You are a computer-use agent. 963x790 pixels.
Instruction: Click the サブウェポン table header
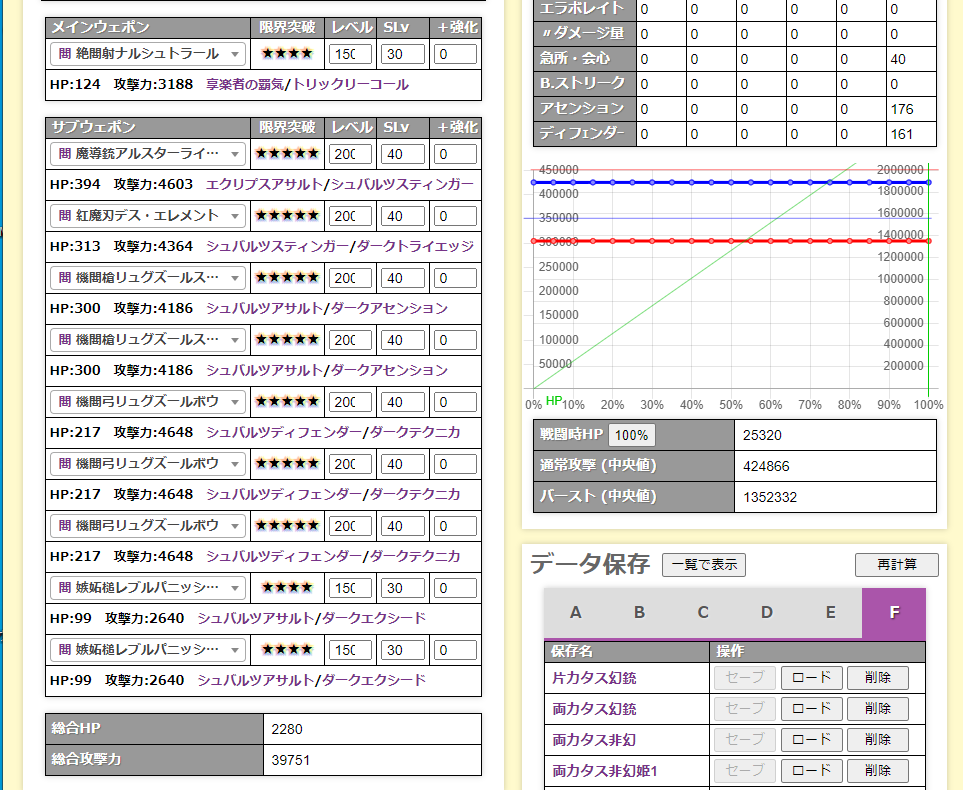pyautogui.click(x=148, y=127)
